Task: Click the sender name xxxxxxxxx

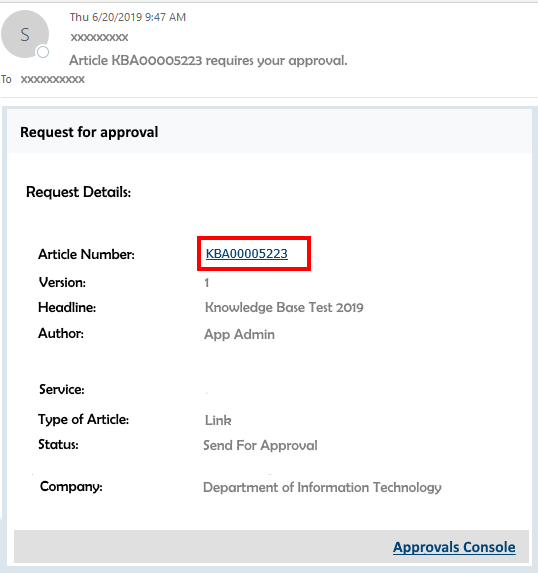Action: coord(99,37)
